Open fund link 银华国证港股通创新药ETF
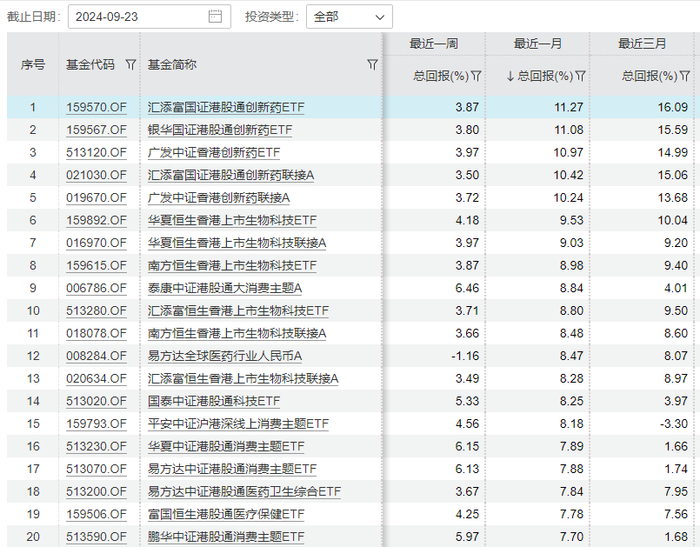700x547 pixels. (x=221, y=130)
